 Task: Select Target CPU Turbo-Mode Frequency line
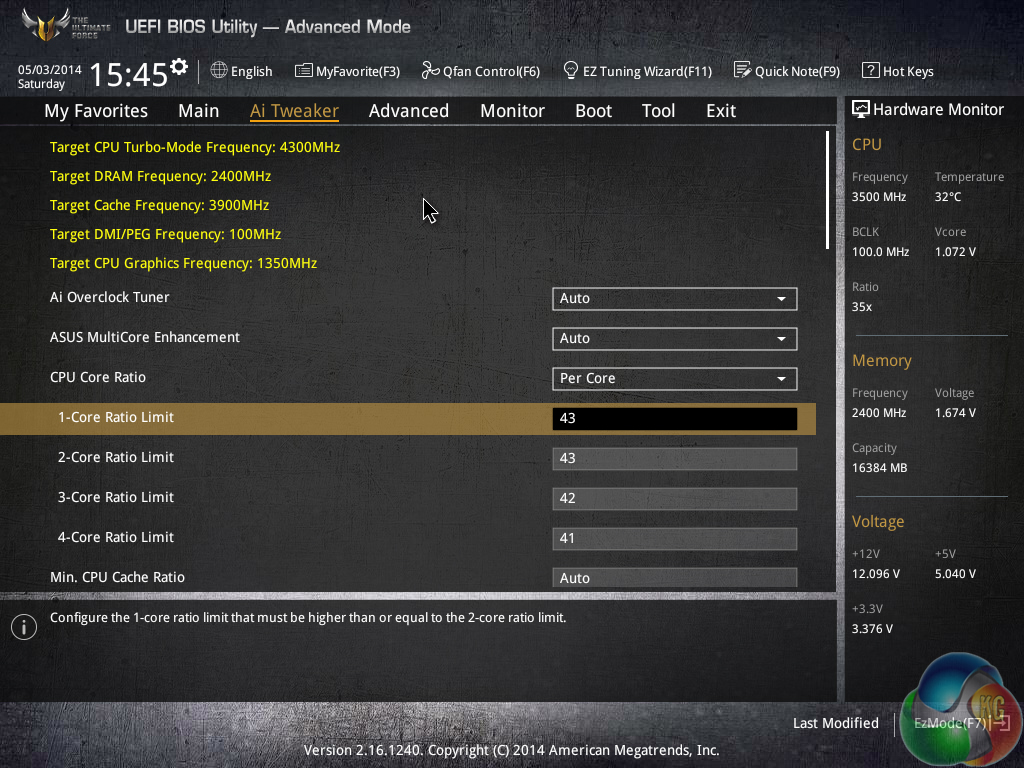click(x=195, y=148)
